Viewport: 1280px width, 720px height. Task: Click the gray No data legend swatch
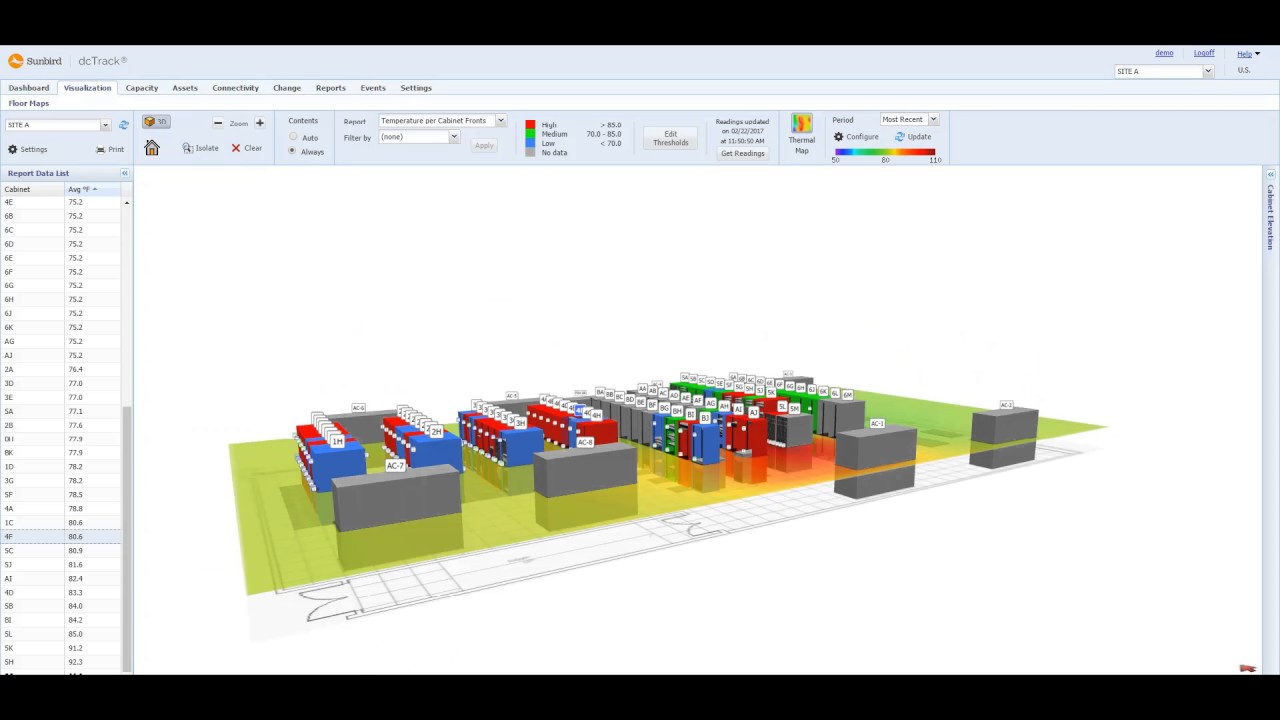pos(531,152)
